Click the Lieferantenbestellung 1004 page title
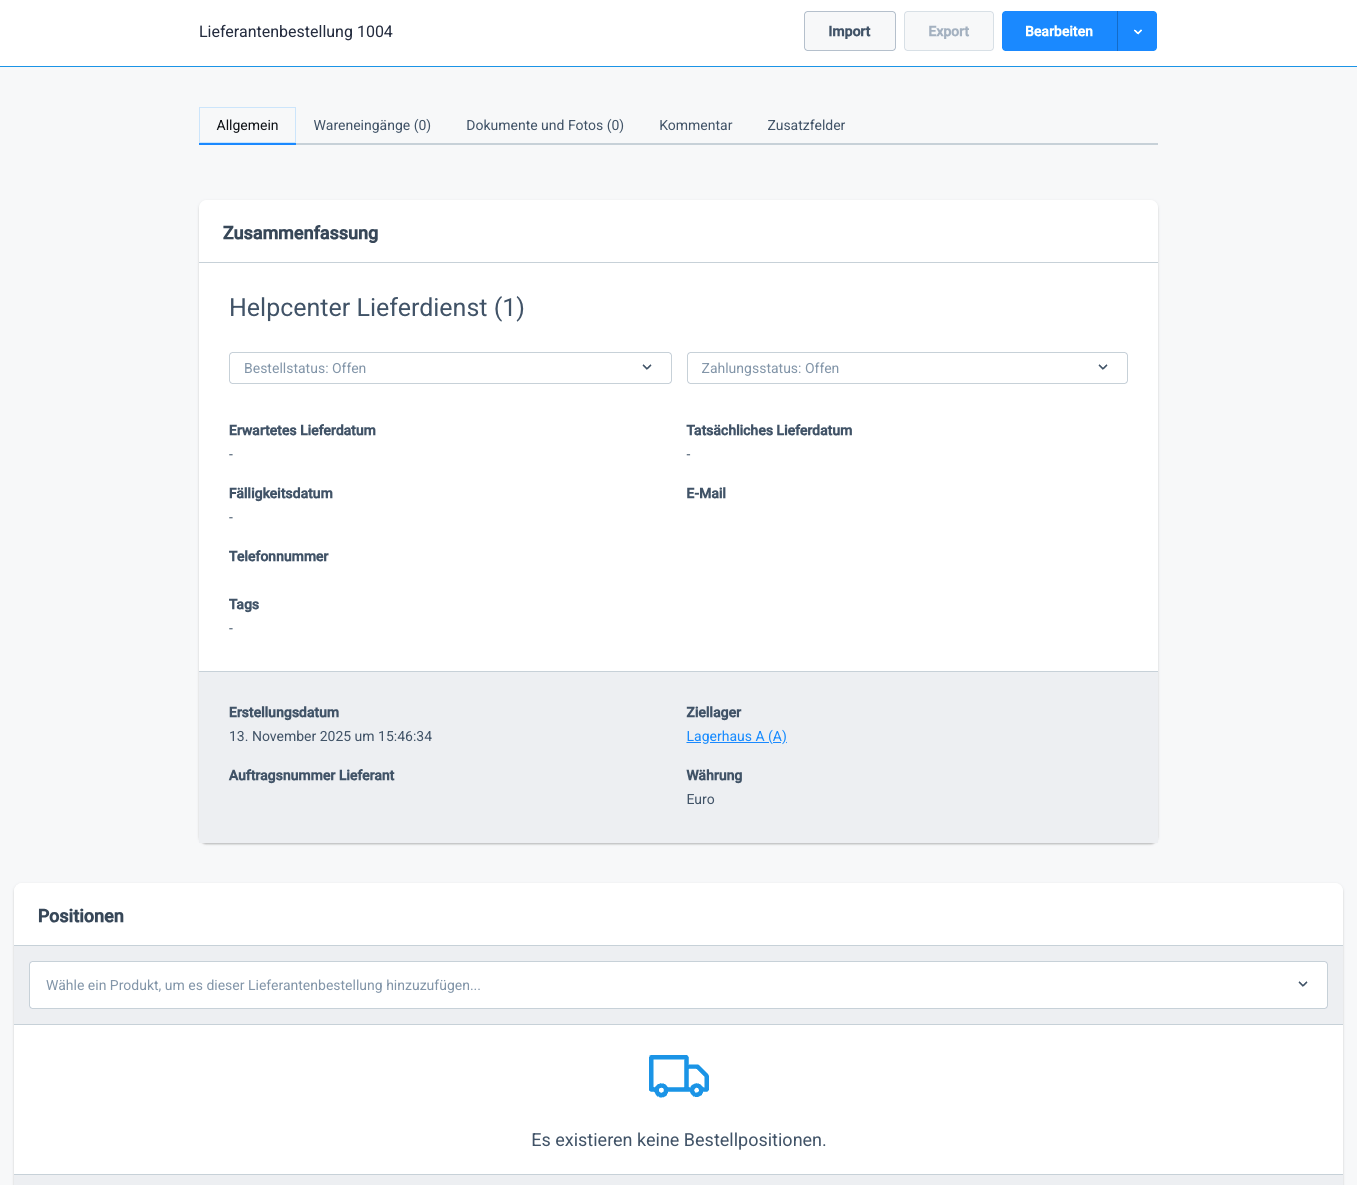Screen dimensions: 1357x1185 click(x=296, y=32)
